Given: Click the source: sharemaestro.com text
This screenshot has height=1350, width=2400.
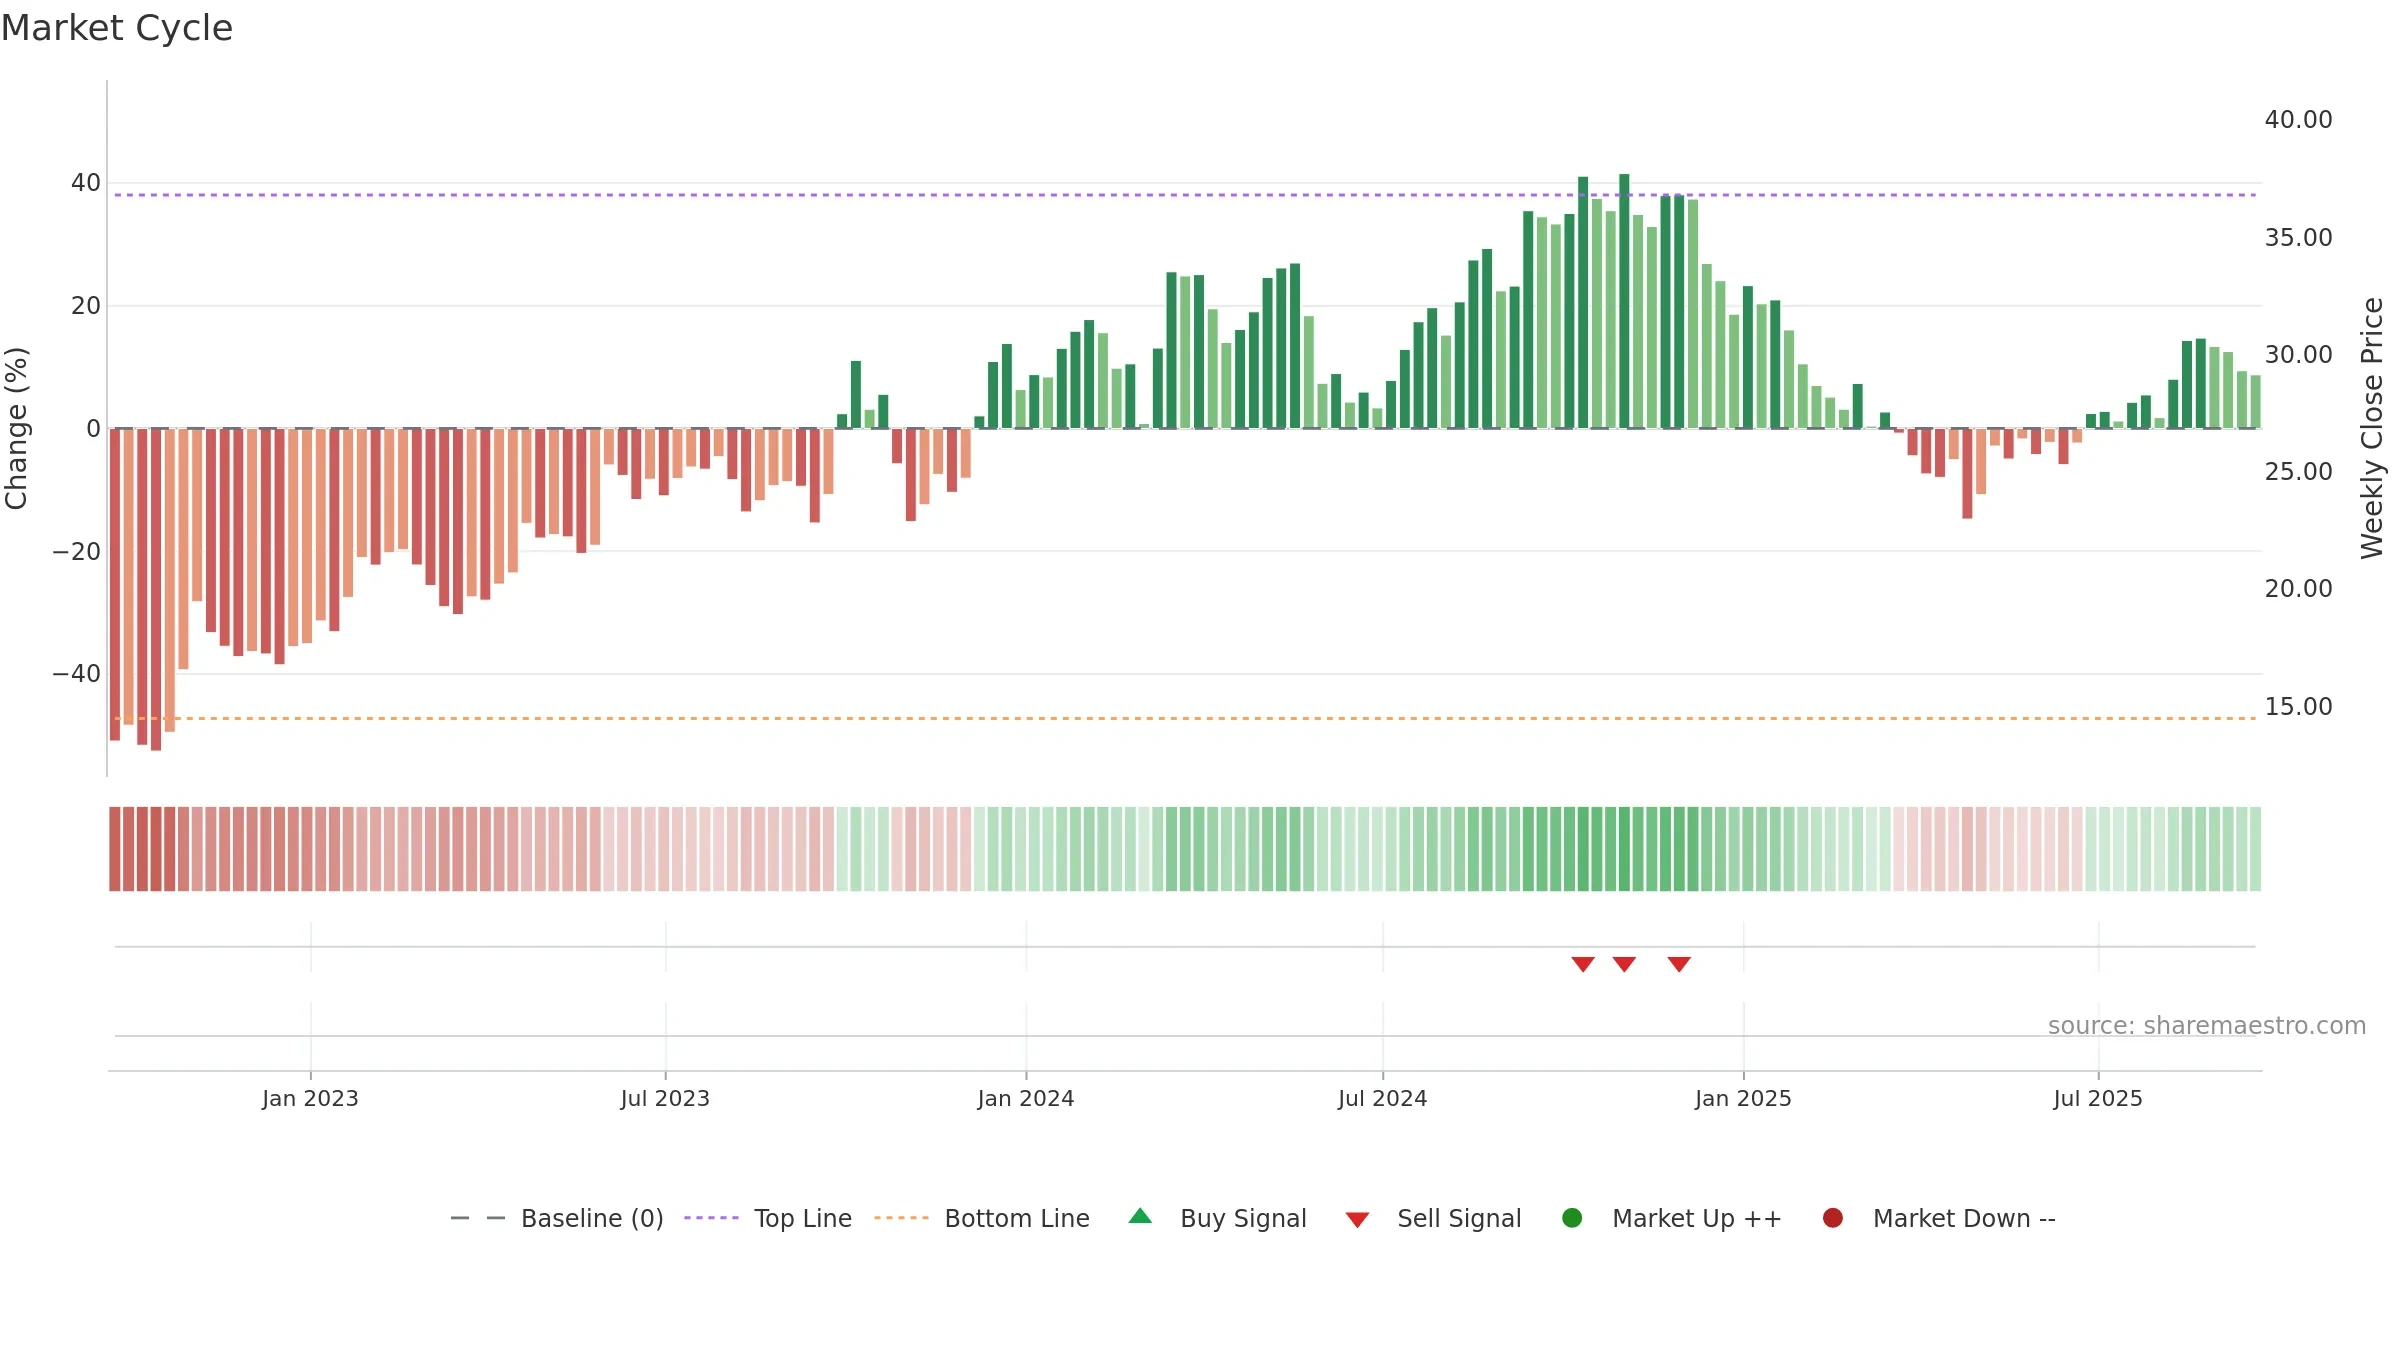Looking at the screenshot, I should (2207, 1025).
